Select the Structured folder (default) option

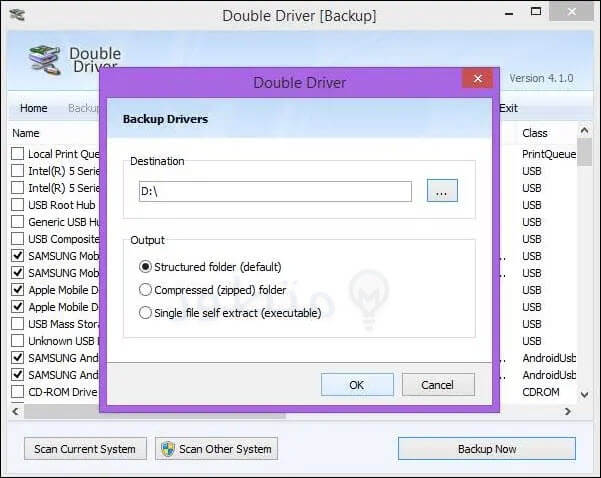point(210,267)
